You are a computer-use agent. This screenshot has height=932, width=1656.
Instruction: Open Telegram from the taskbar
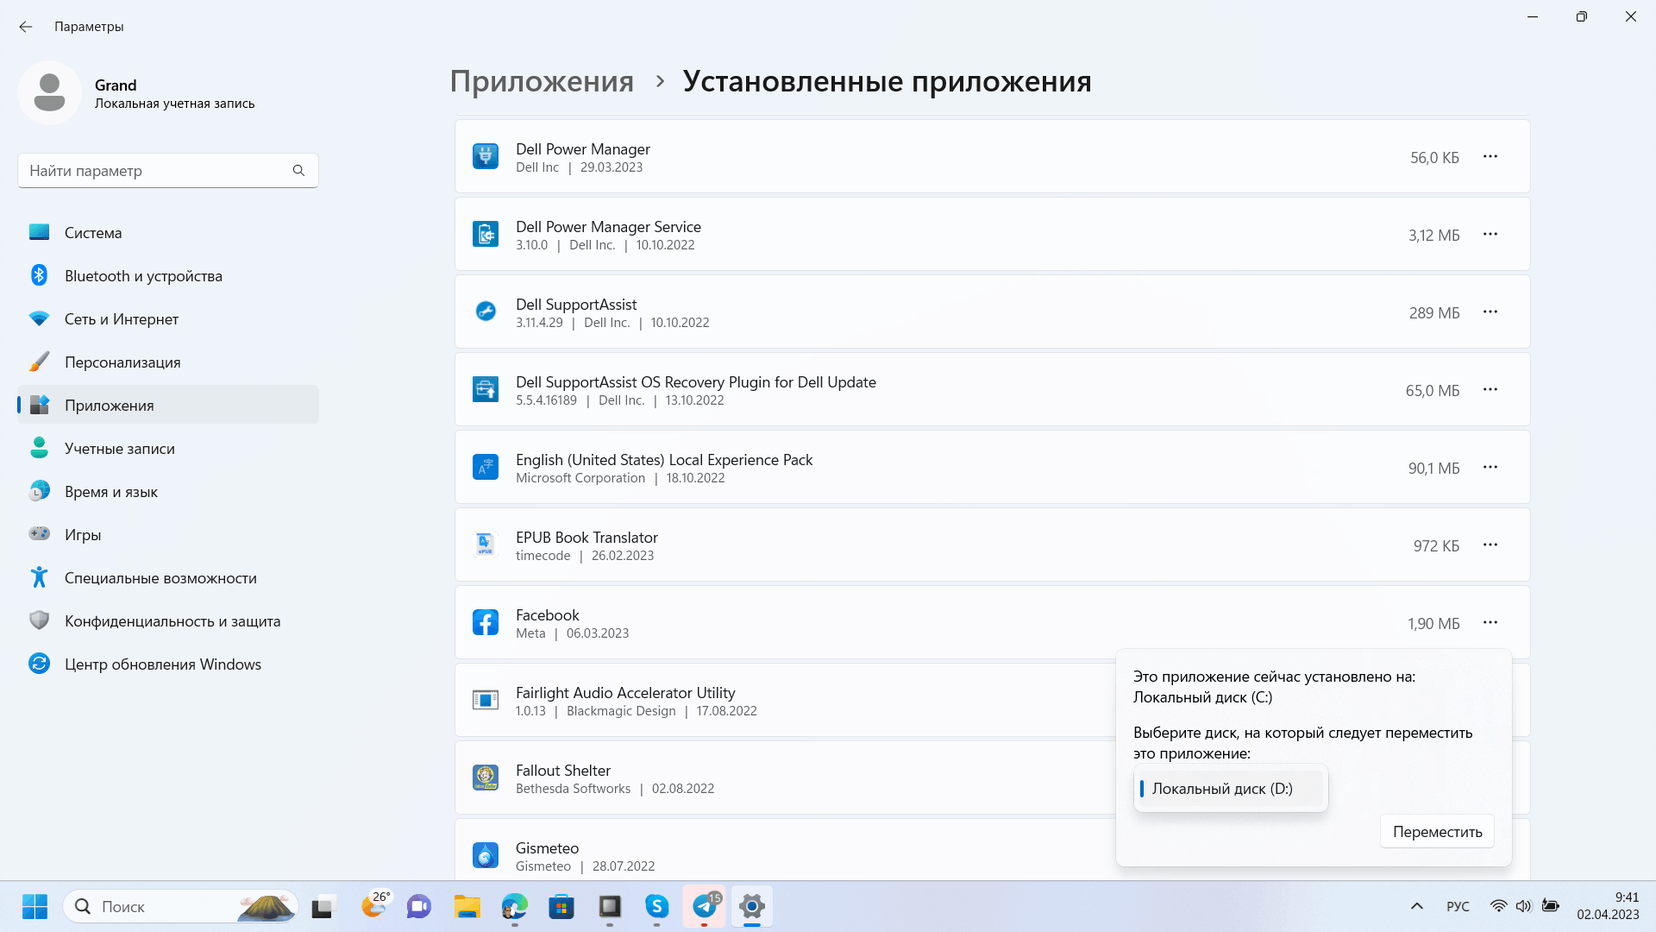point(705,906)
